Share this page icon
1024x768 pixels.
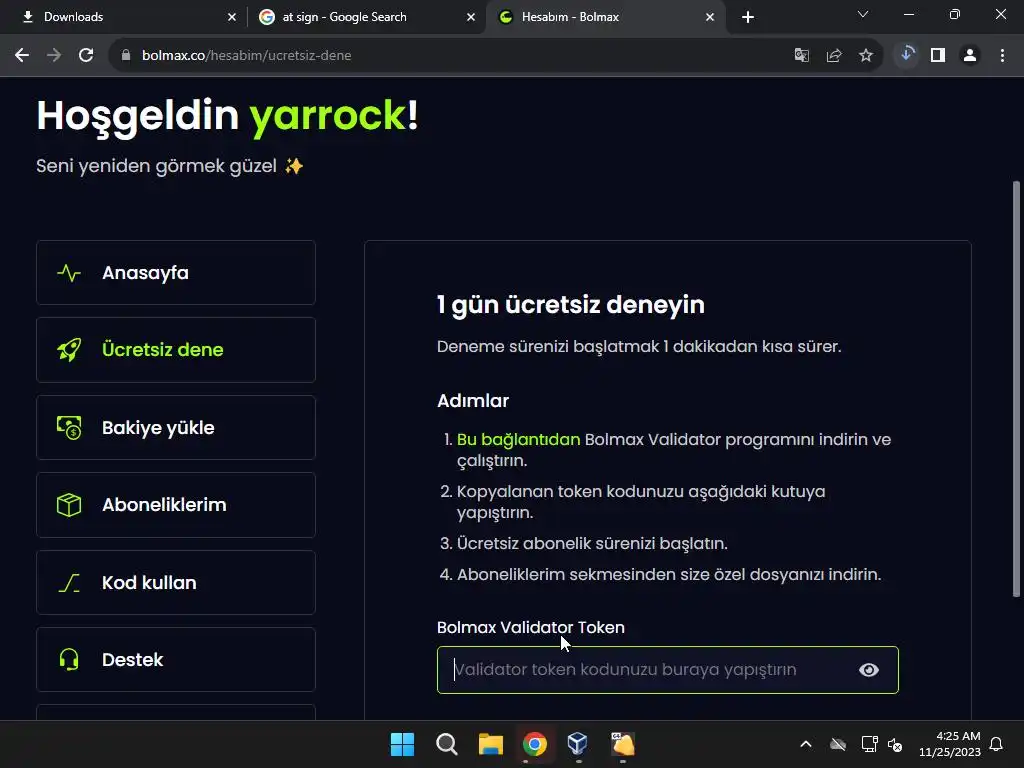point(834,56)
